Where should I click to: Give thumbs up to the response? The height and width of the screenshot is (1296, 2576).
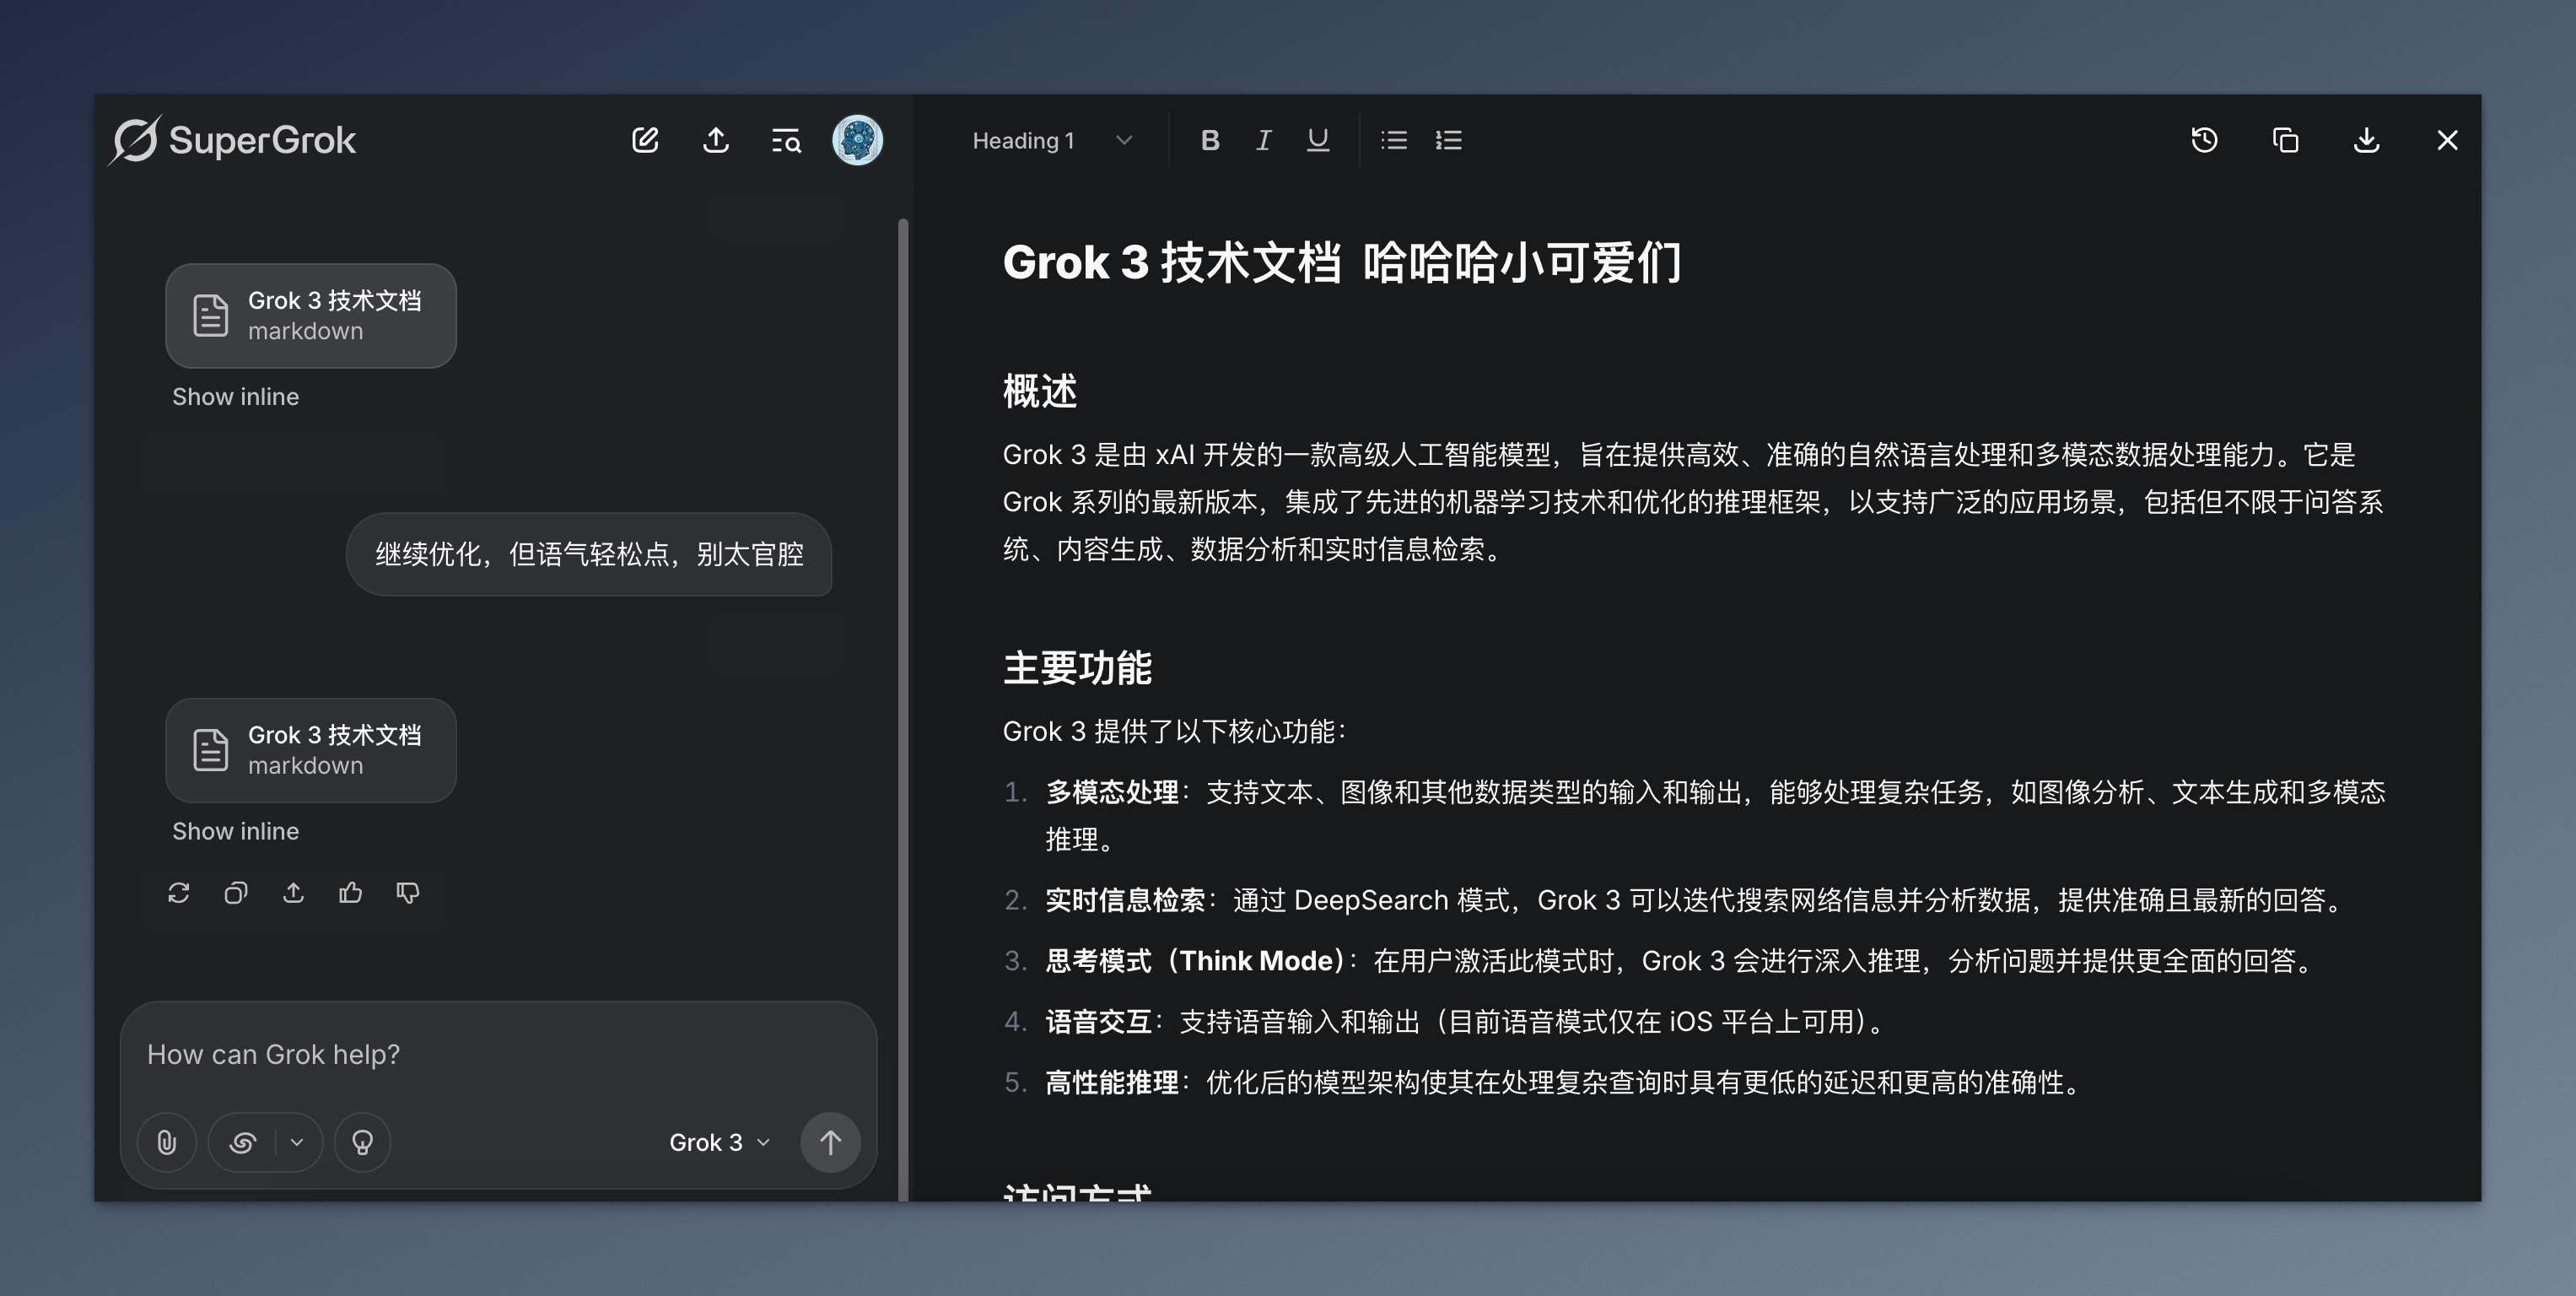tap(350, 893)
